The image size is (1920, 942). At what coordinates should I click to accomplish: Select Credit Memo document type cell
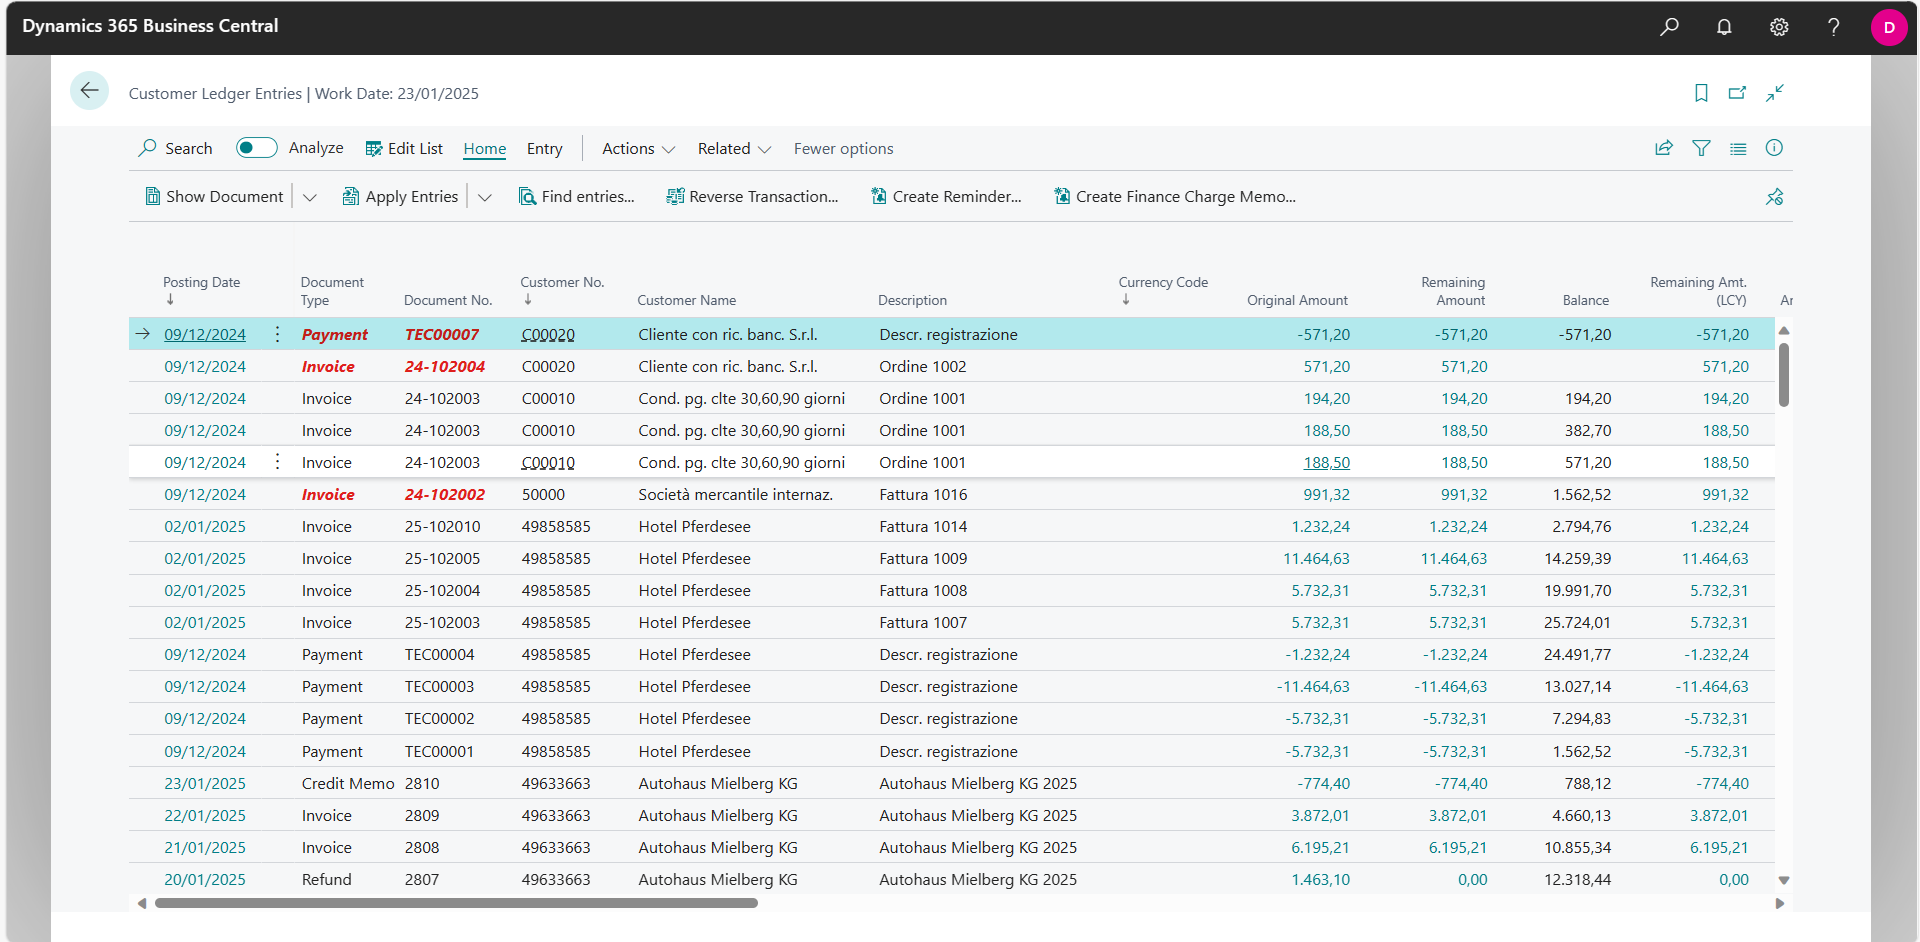[348, 783]
